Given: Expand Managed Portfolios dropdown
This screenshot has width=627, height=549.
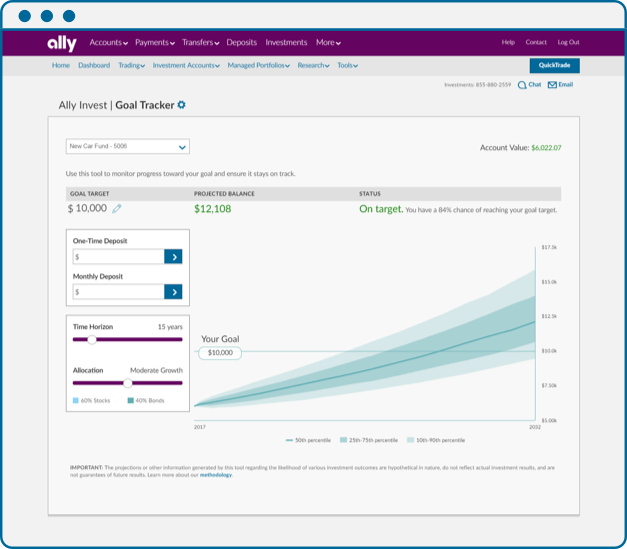Looking at the screenshot, I should pos(258,65).
